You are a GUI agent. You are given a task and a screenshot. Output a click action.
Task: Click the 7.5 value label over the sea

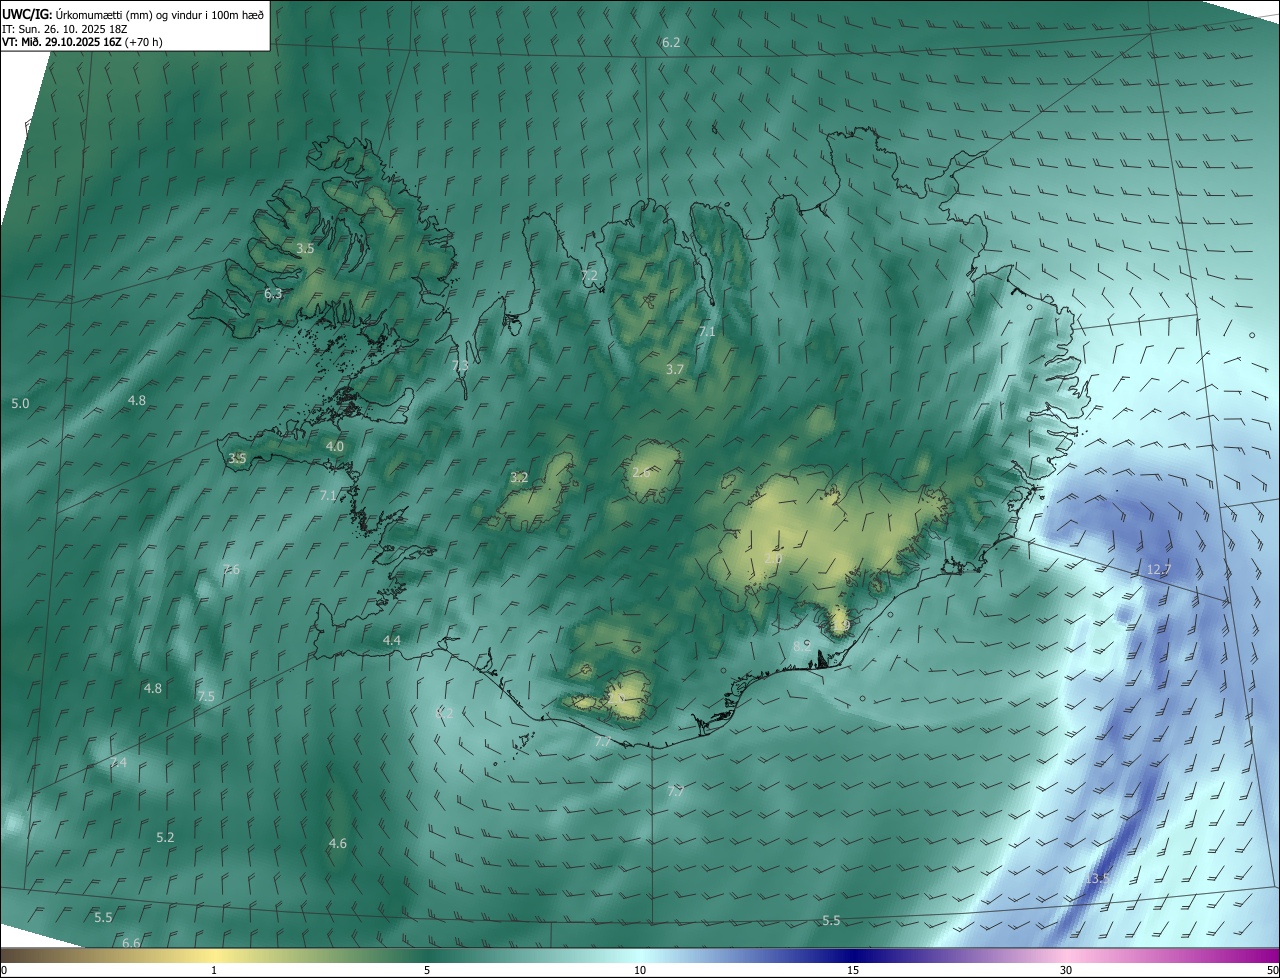(x=206, y=697)
